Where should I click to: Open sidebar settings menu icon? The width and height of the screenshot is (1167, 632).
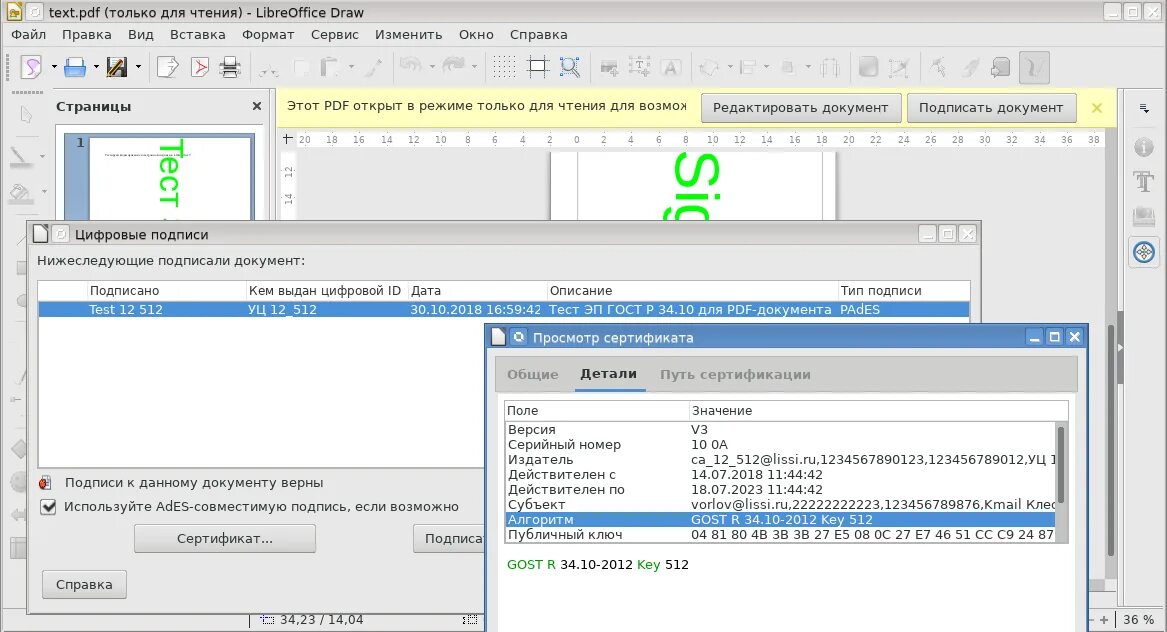(x=1144, y=109)
